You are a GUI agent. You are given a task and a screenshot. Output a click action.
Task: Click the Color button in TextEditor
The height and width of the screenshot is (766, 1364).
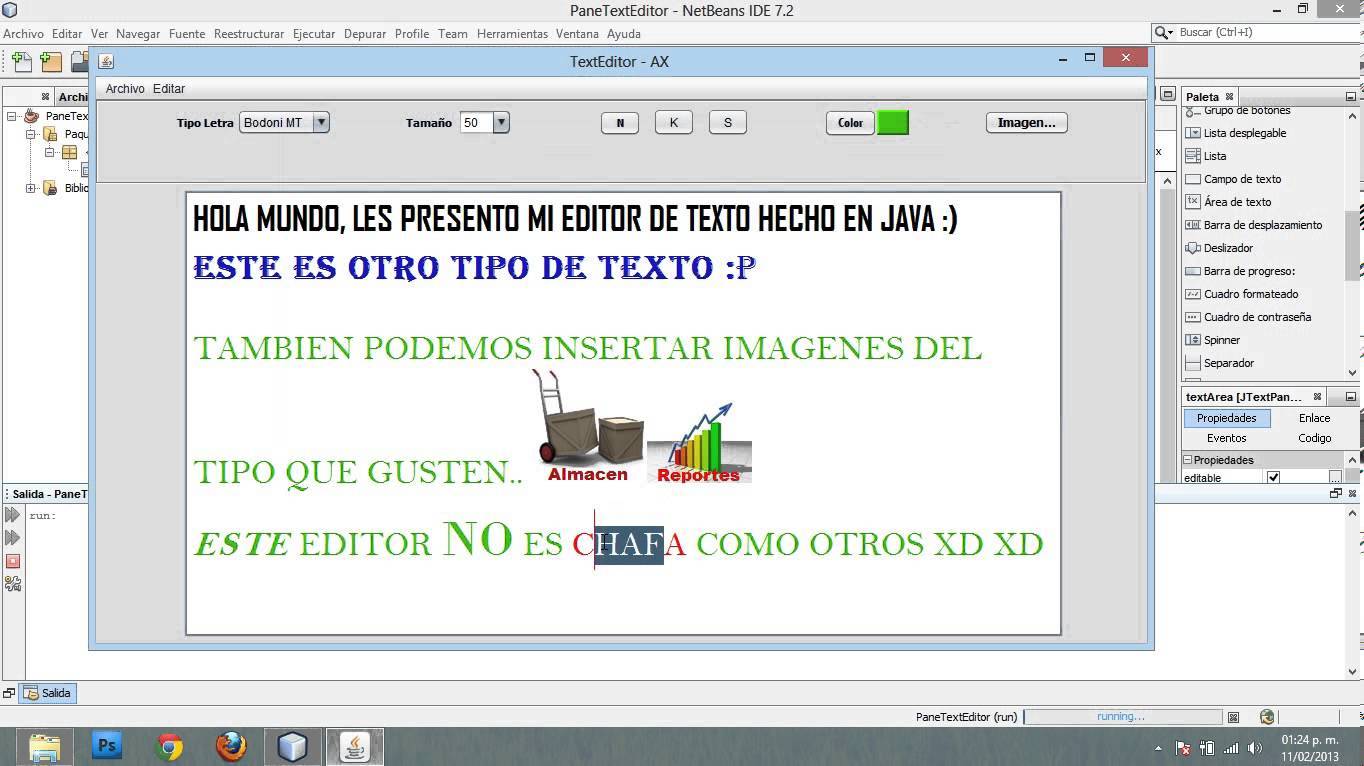pyautogui.click(x=850, y=123)
